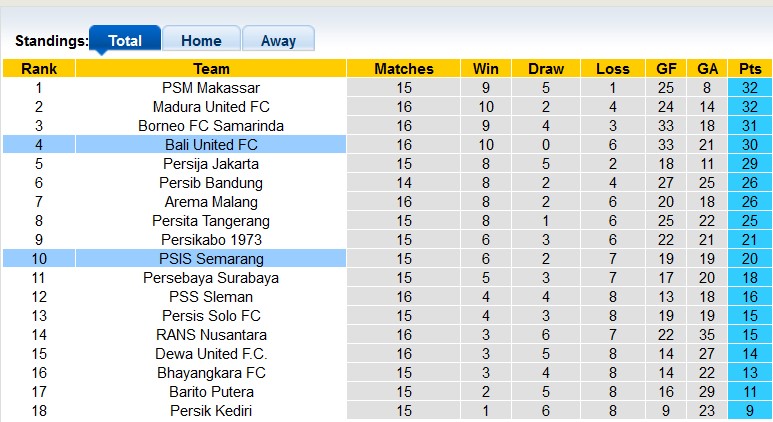
Task: Click Persik Kediri's 9 points cell
Action: (x=749, y=411)
